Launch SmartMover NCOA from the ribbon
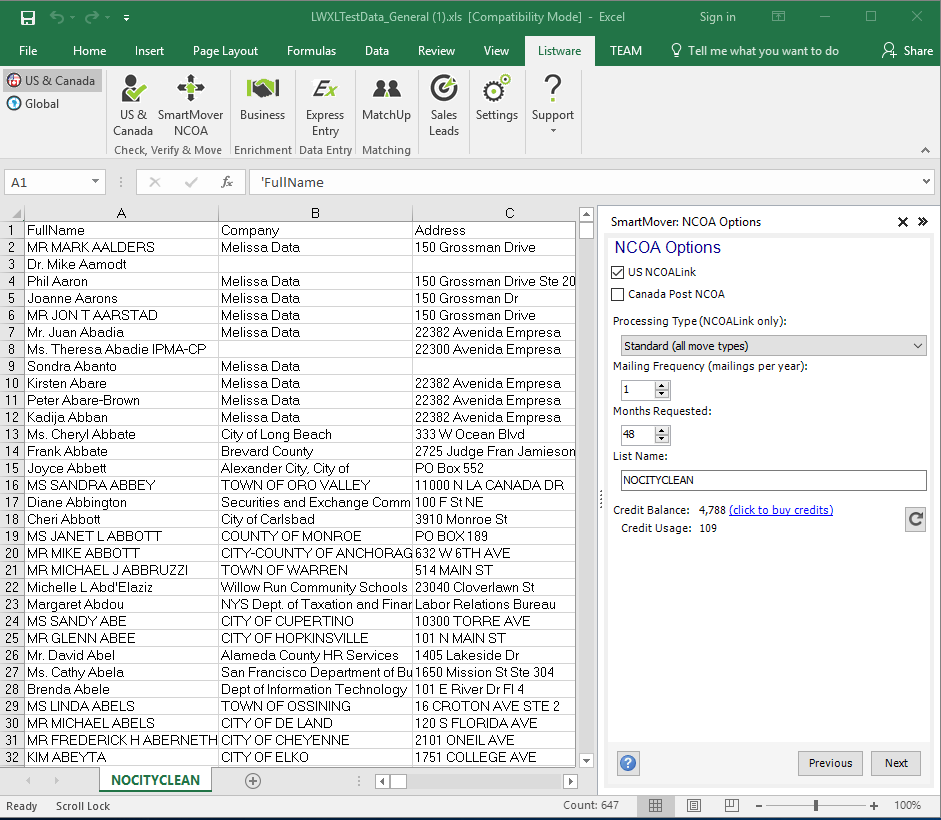Viewport: 941px width, 820px height. [x=190, y=105]
